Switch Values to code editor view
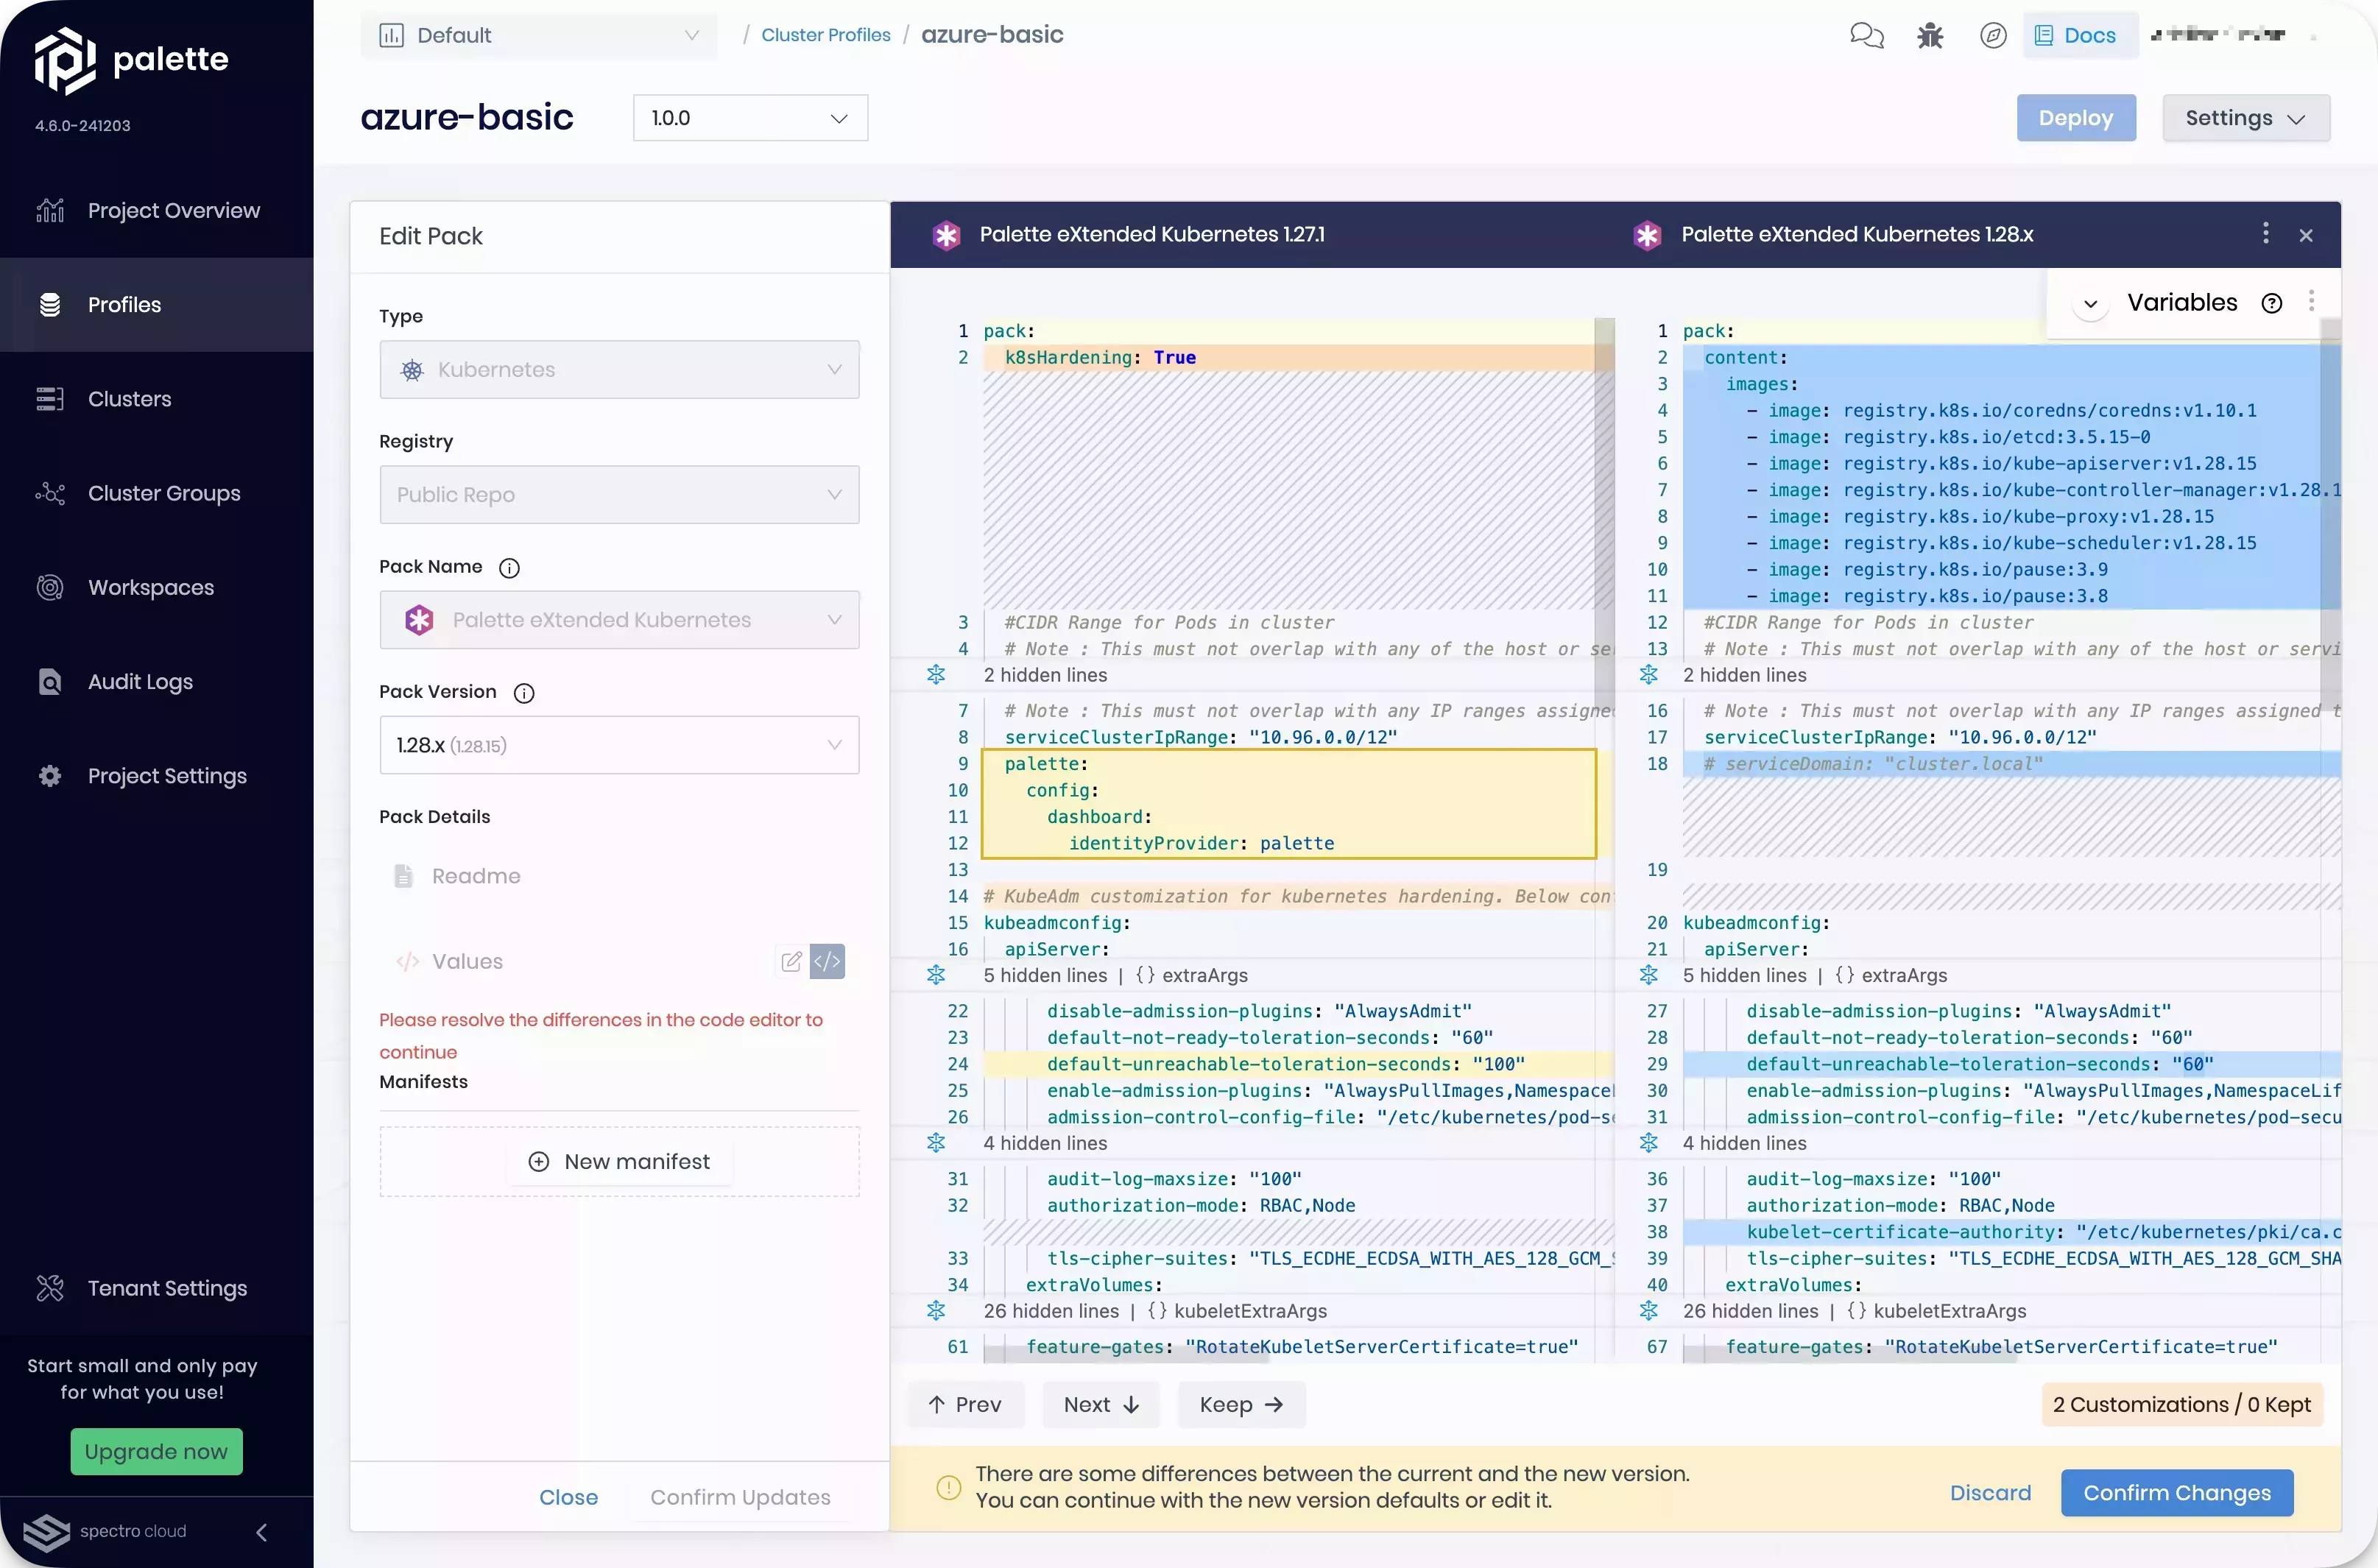Viewport: 2378px width, 1568px height. [x=828, y=961]
